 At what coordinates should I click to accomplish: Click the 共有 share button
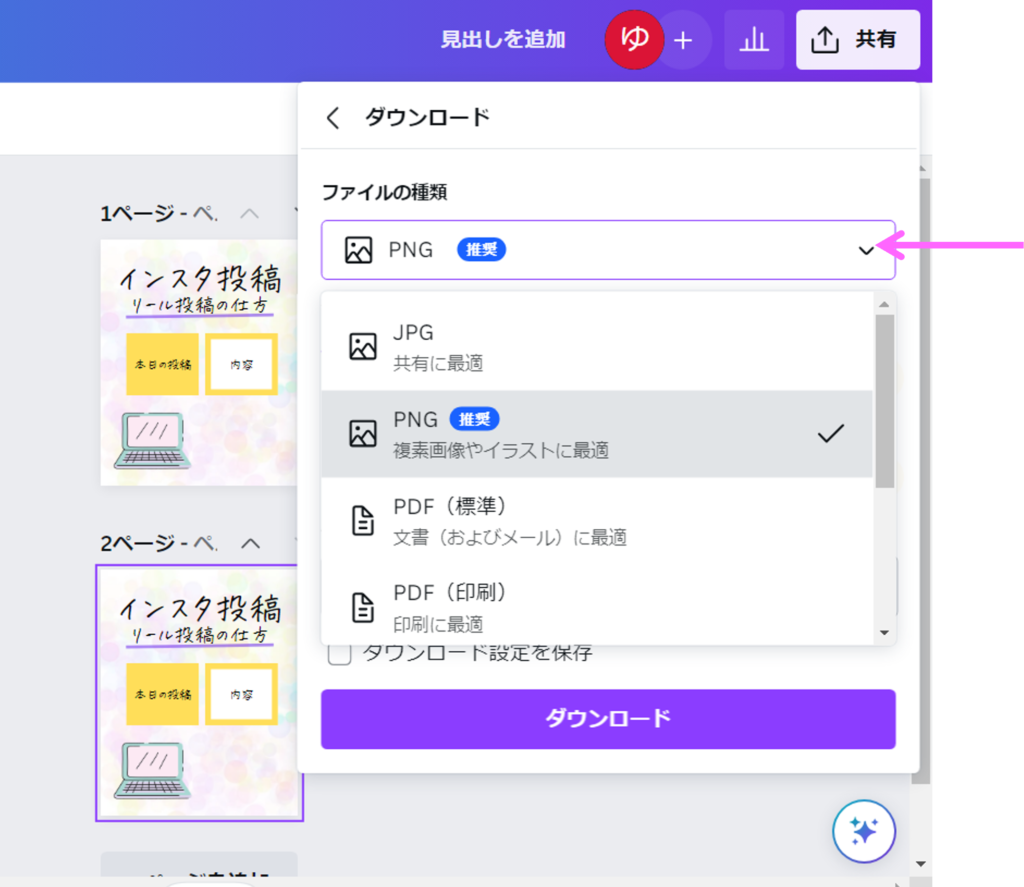(857, 40)
